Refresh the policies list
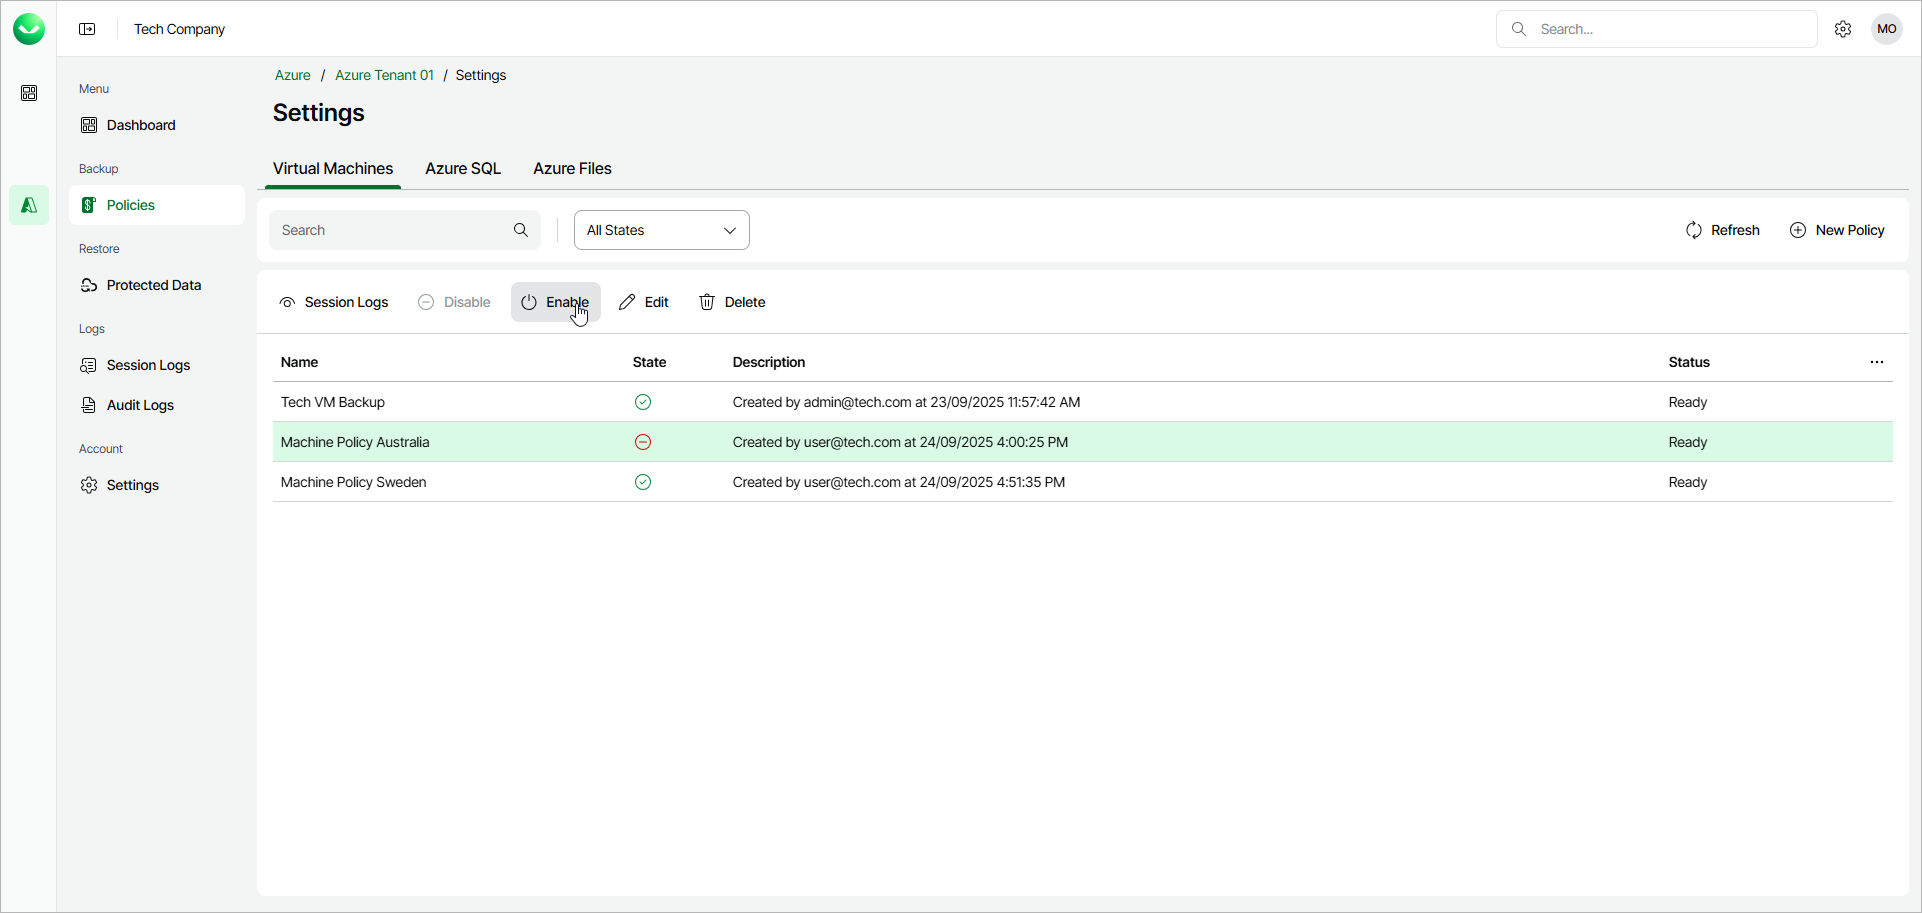Screen dimensions: 1922x913 1722,229
